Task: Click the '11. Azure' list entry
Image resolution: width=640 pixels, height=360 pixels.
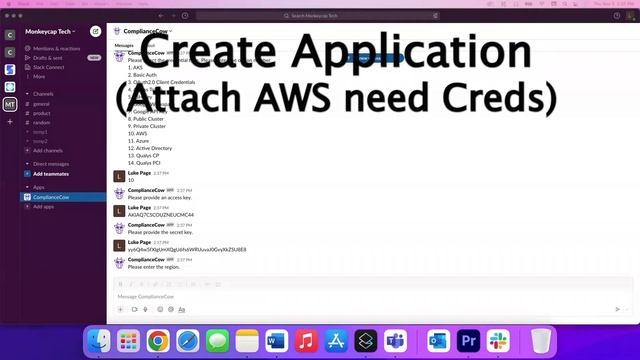Action: (138, 141)
